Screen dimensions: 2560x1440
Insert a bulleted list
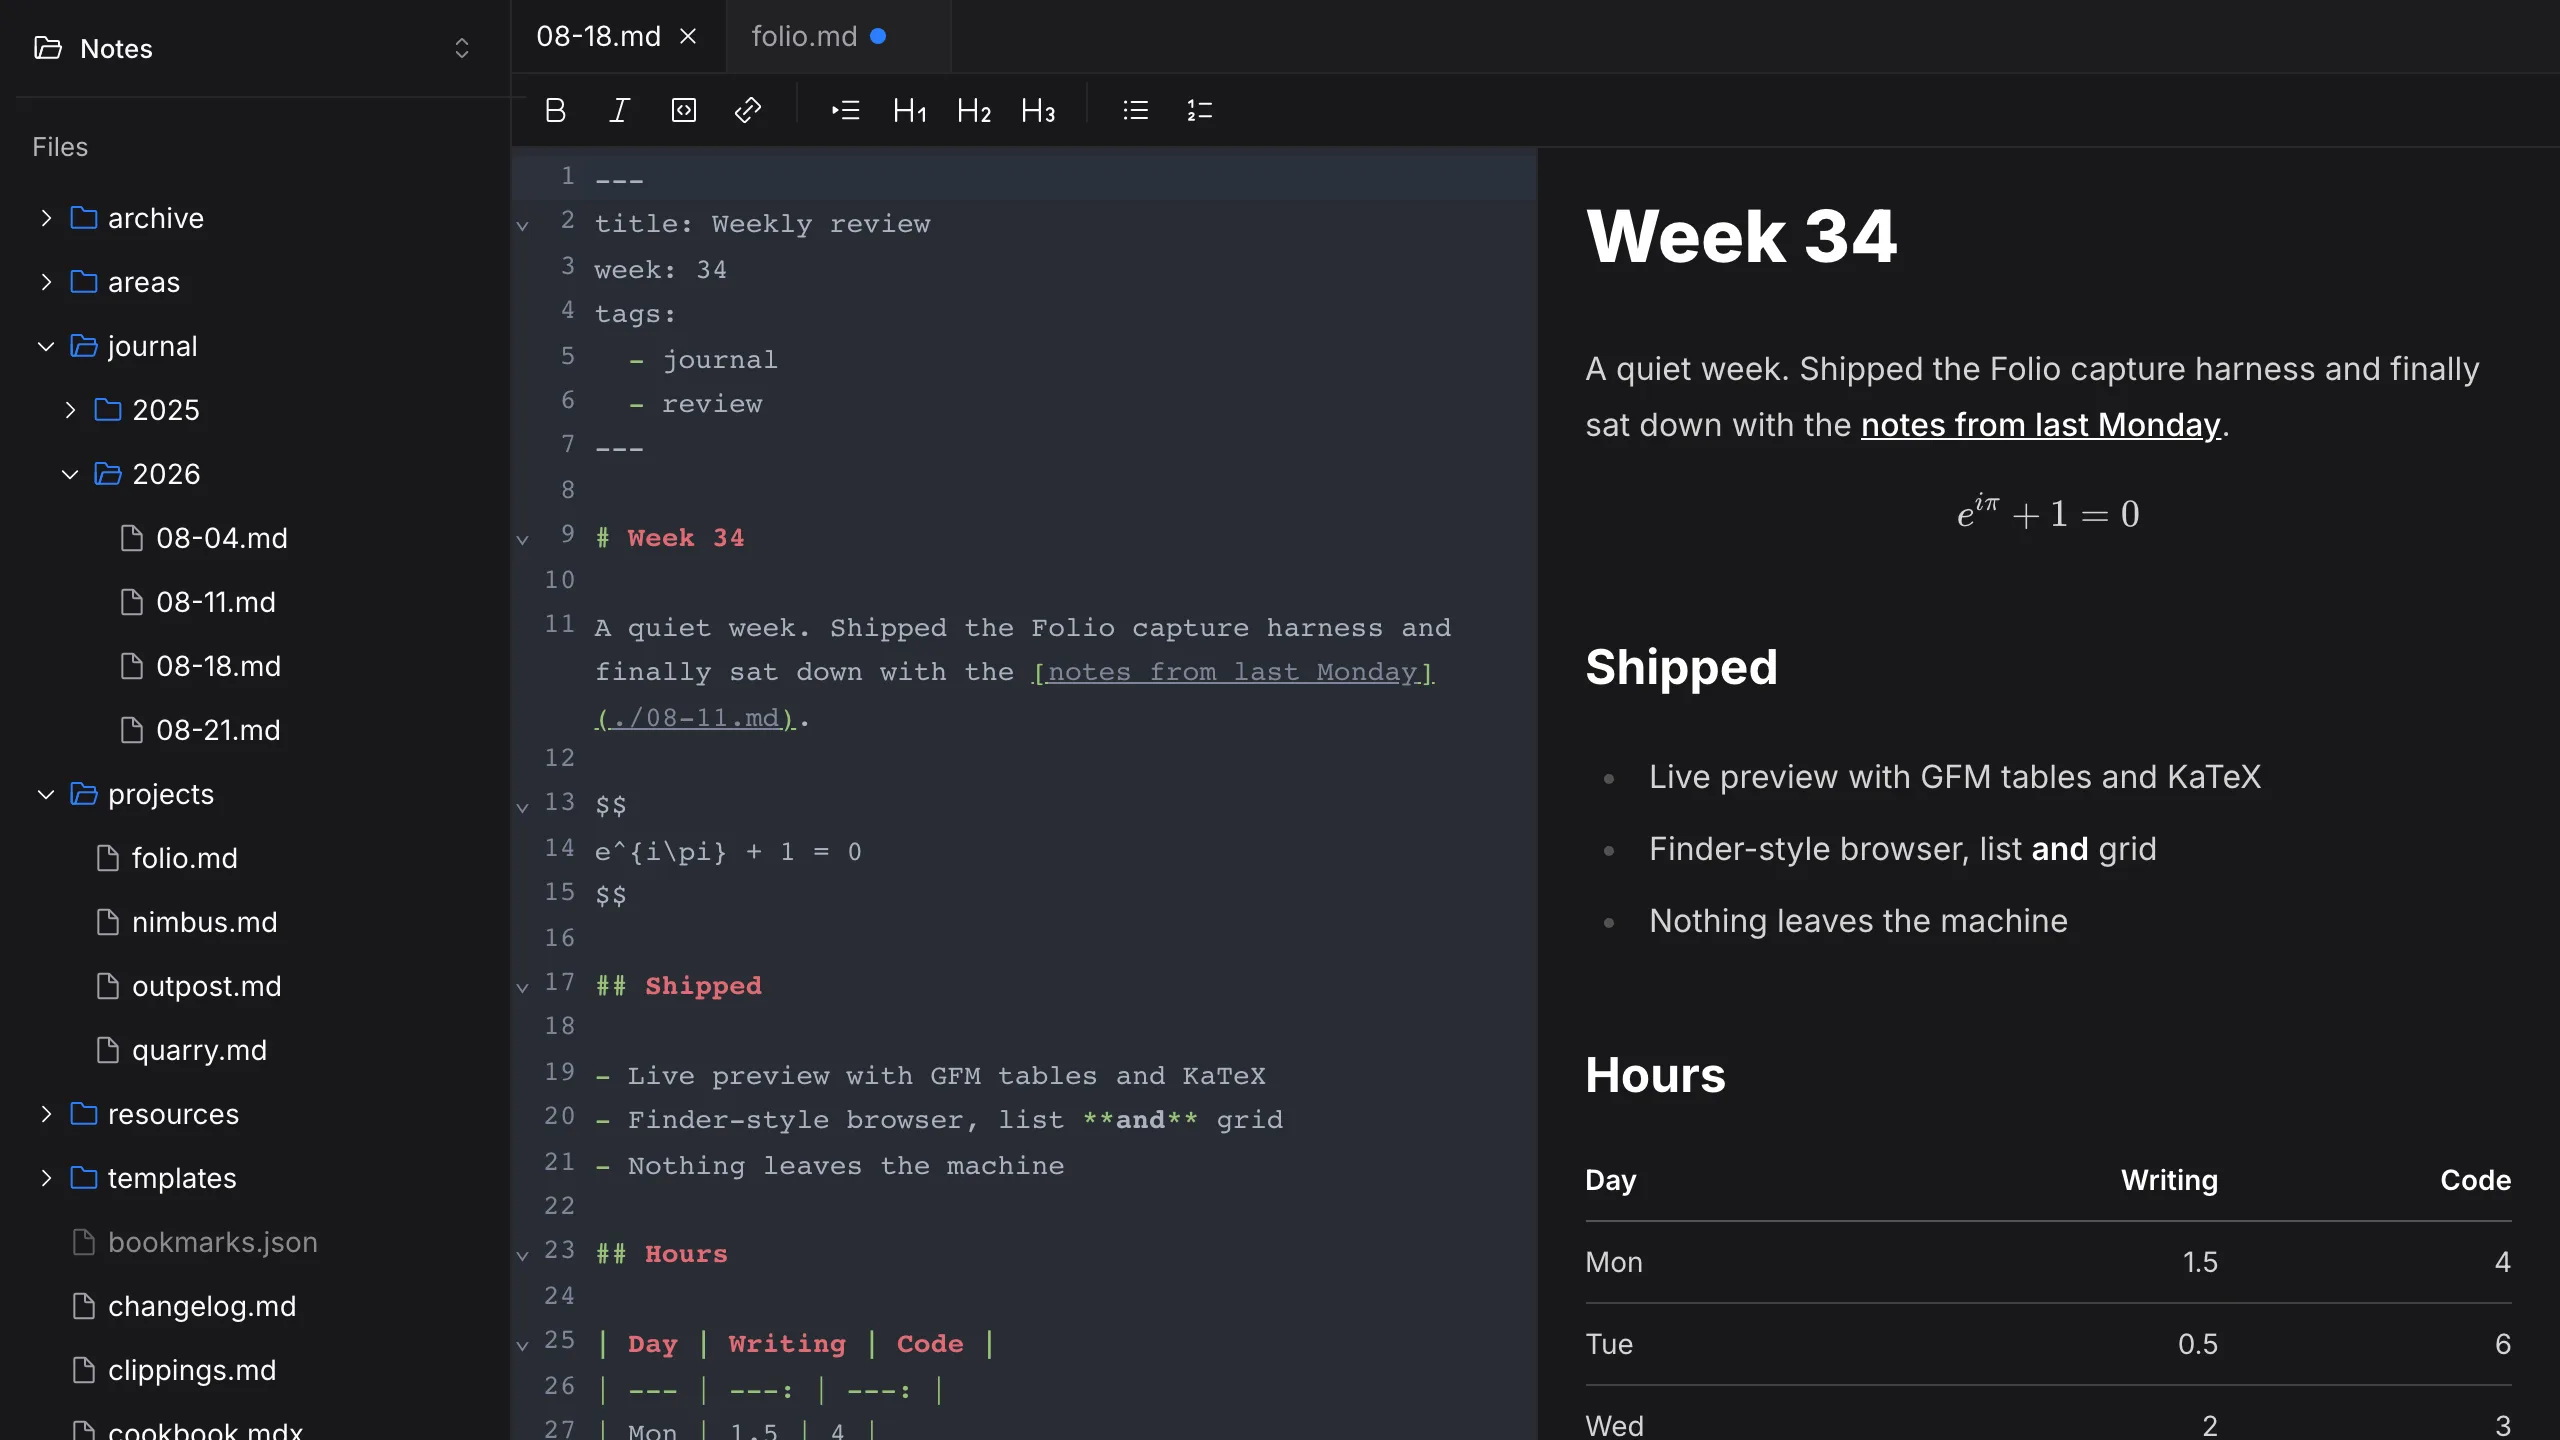[1135, 110]
